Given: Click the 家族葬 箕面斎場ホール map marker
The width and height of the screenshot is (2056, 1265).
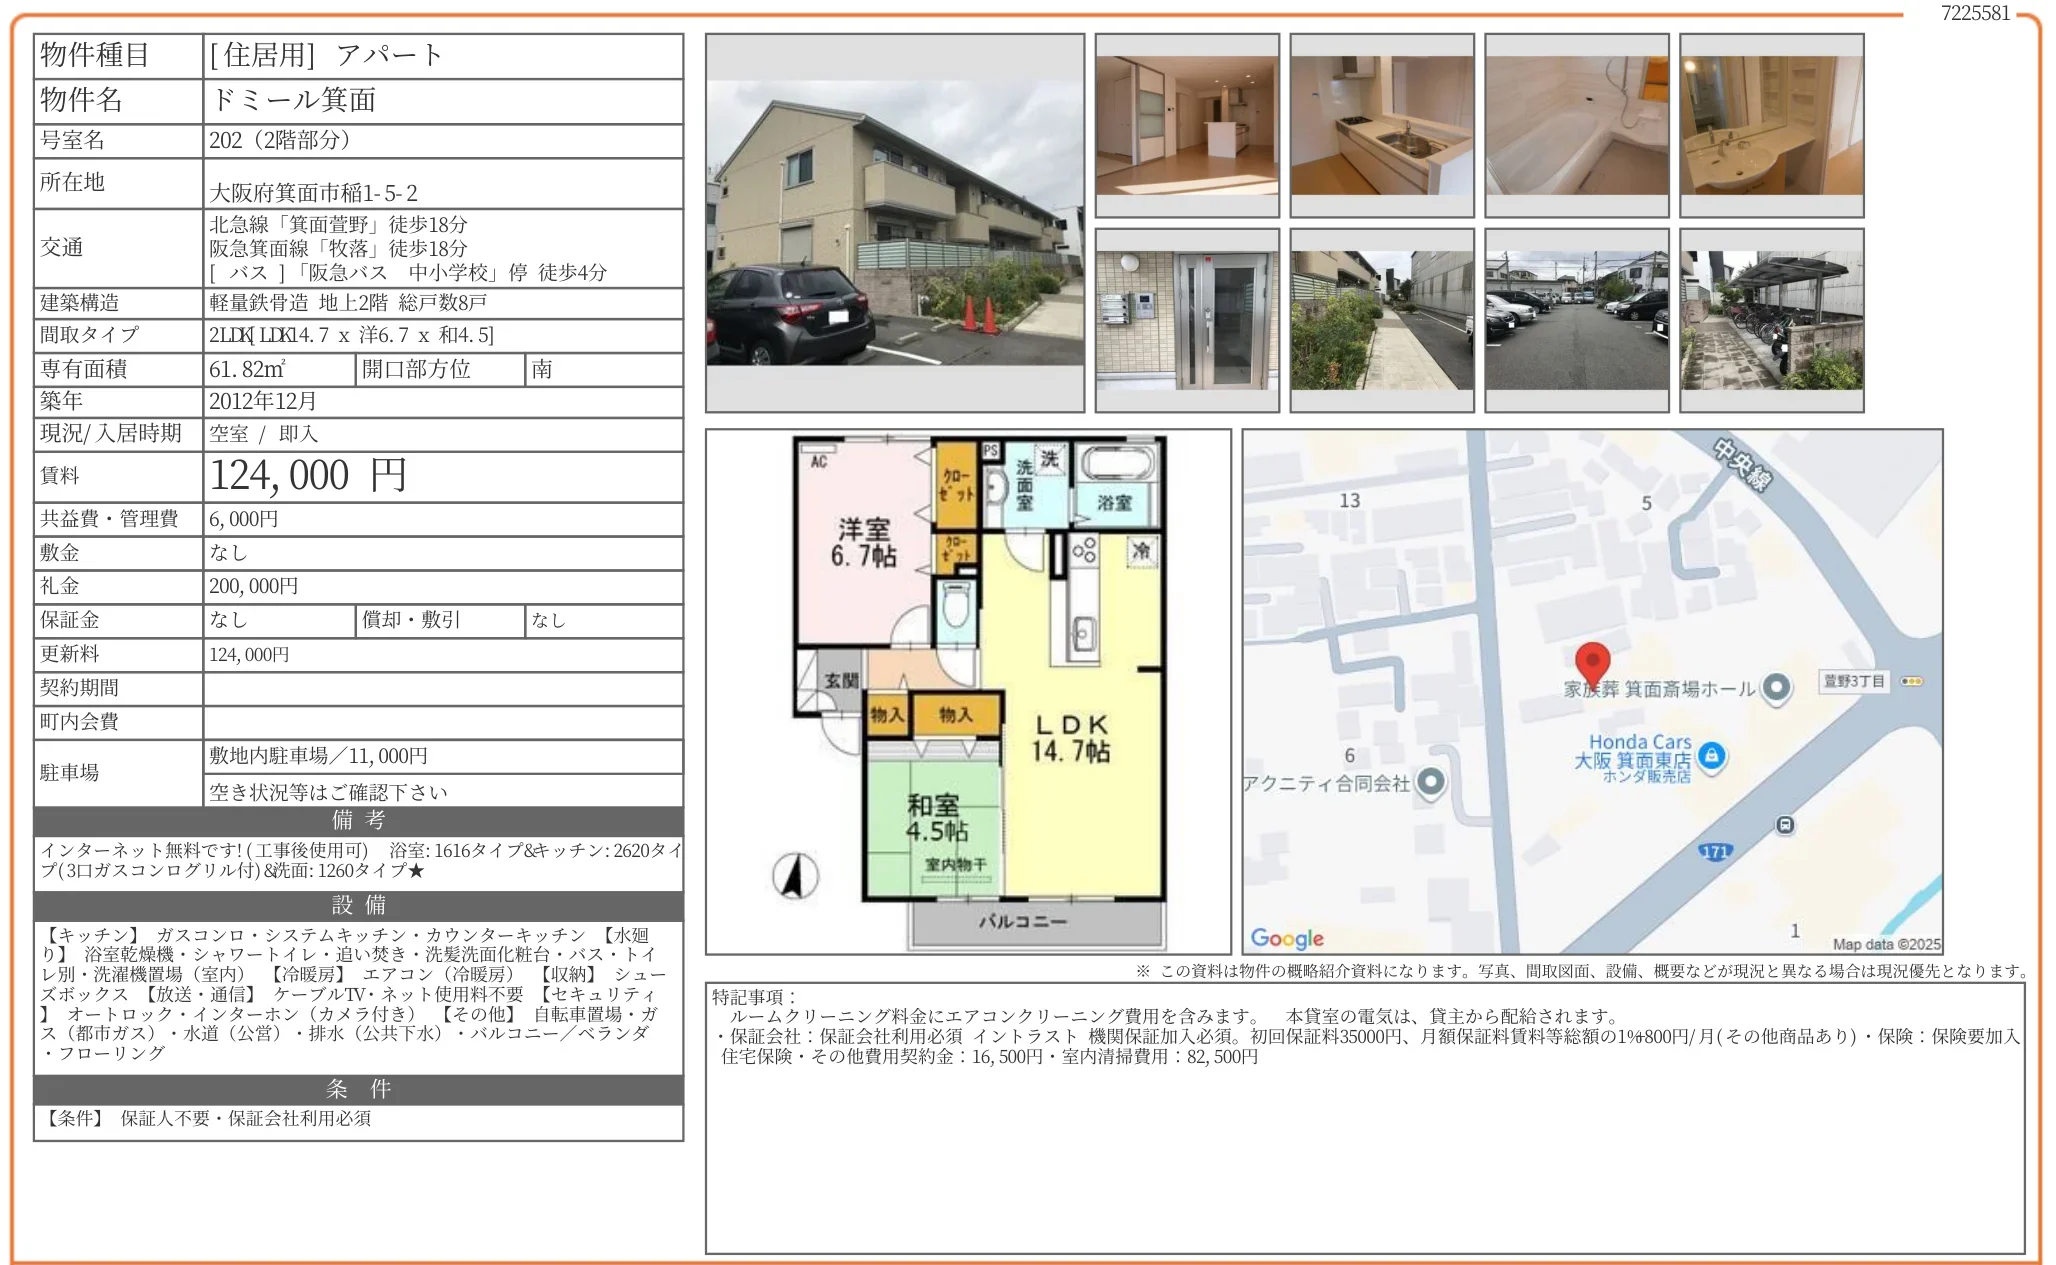Looking at the screenshot, I should (1776, 687).
